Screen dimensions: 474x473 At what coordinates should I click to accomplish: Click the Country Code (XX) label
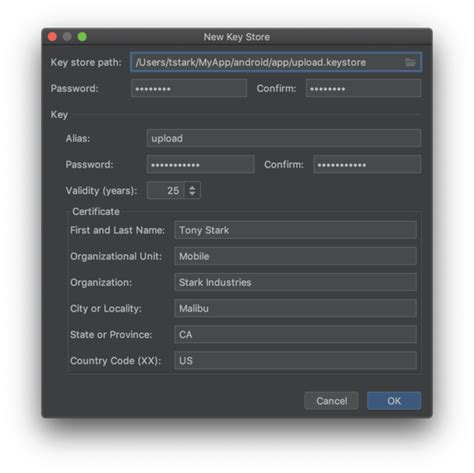tap(116, 361)
